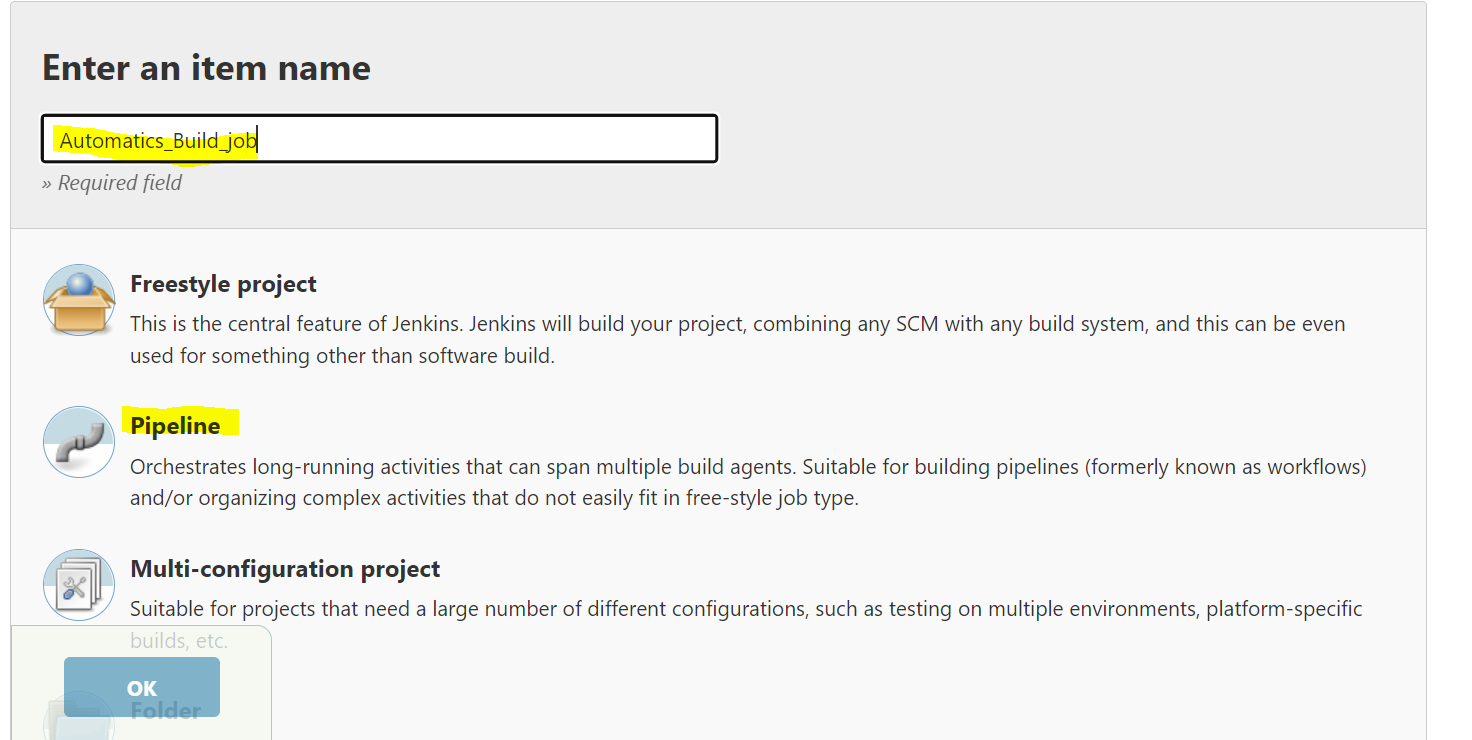This screenshot has height=740, width=1472.
Task: Click the Multi-configuration project tools icon
Action: (x=79, y=585)
